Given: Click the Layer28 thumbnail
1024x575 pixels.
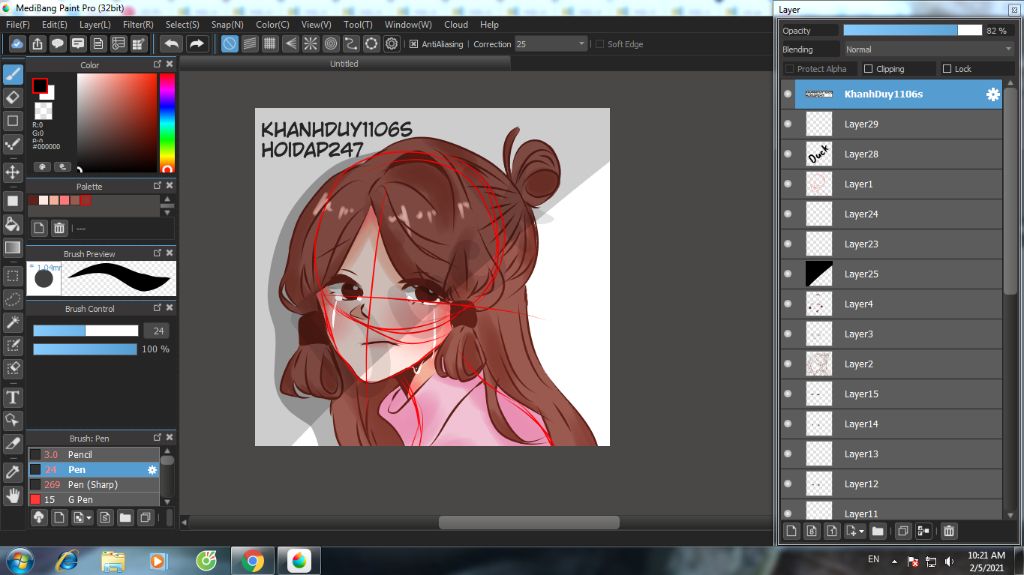Looking at the screenshot, I should (x=819, y=154).
